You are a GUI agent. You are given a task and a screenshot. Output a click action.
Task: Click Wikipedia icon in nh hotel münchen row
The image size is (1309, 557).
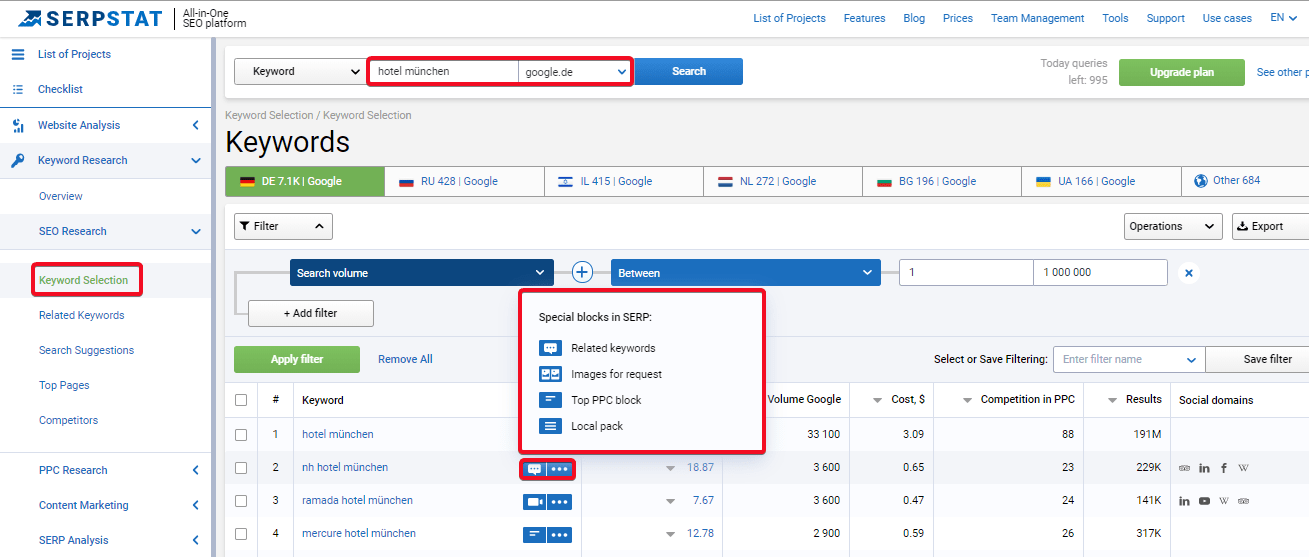pos(1243,468)
